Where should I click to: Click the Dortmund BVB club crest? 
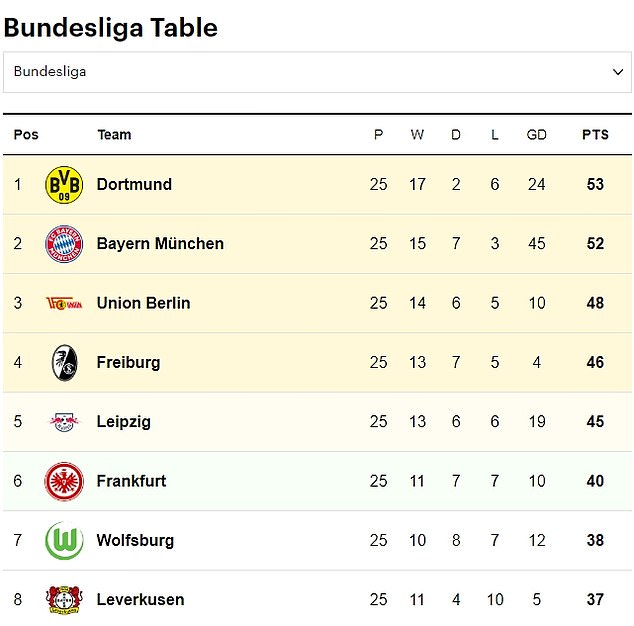pyautogui.click(x=64, y=185)
